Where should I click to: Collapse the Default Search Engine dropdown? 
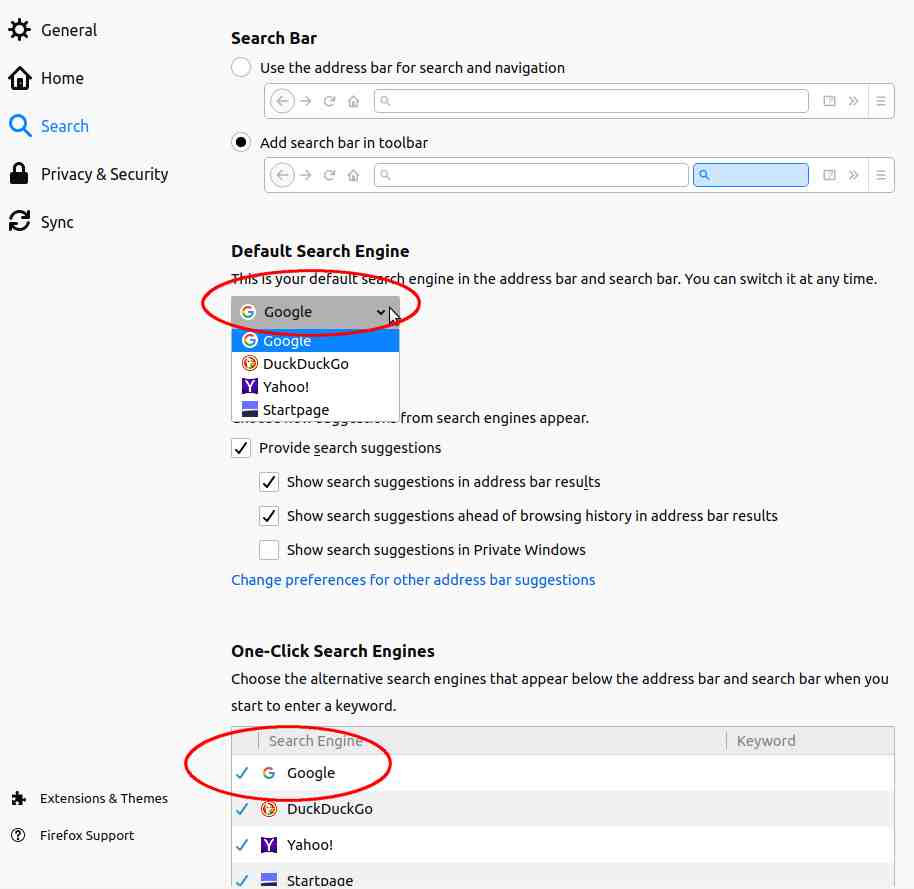click(315, 312)
